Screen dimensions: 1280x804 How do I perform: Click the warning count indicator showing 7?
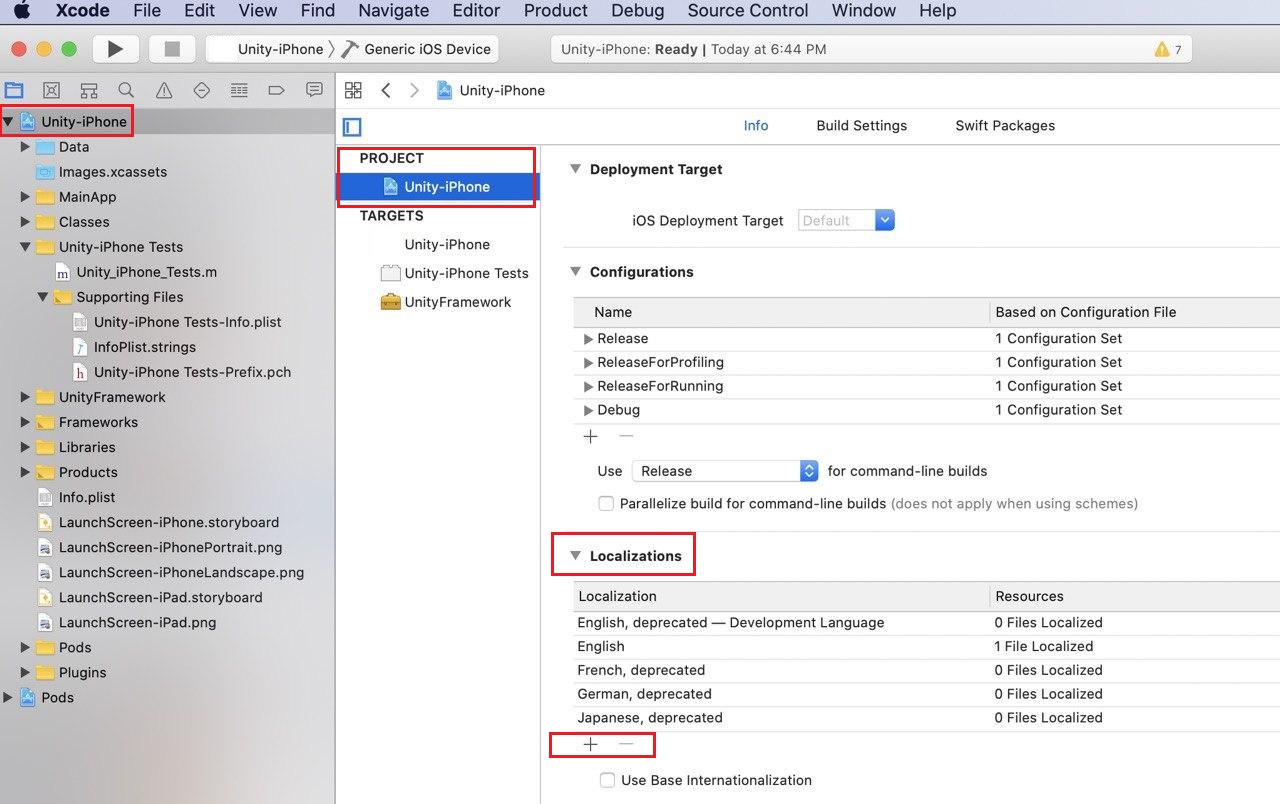pyautogui.click(x=1167, y=49)
